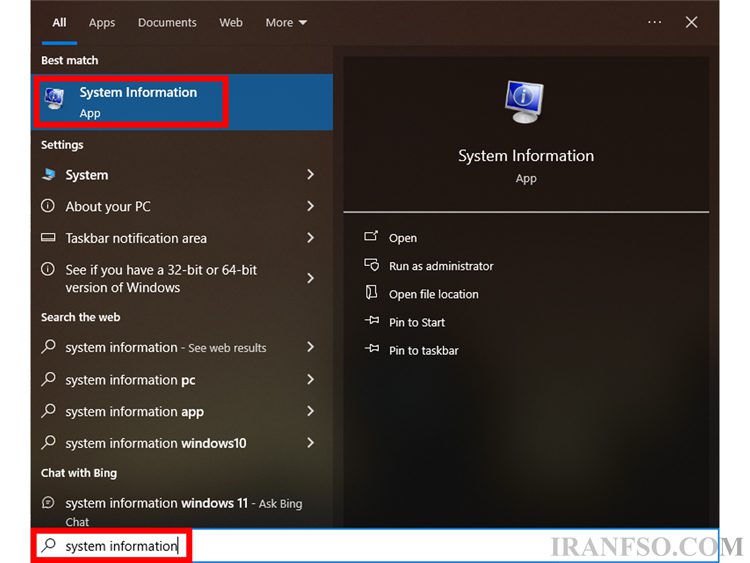Screen dimensions: 750x563
Task: Click search icon beside 'system information pc'
Action: point(48,379)
